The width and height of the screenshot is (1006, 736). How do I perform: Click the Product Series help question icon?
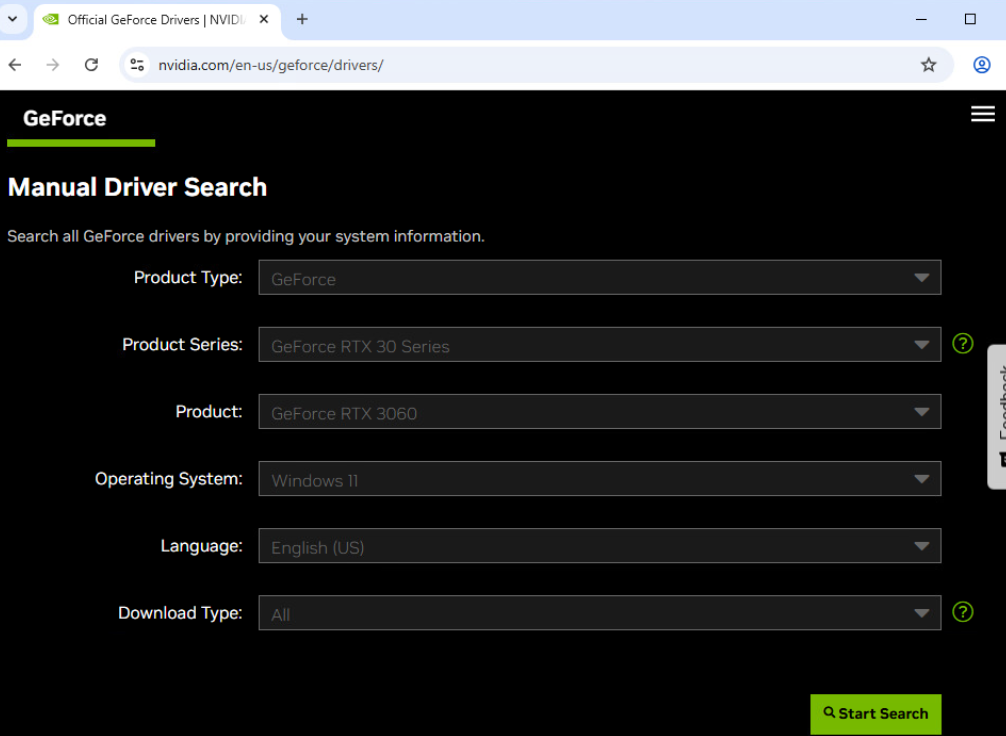(962, 344)
